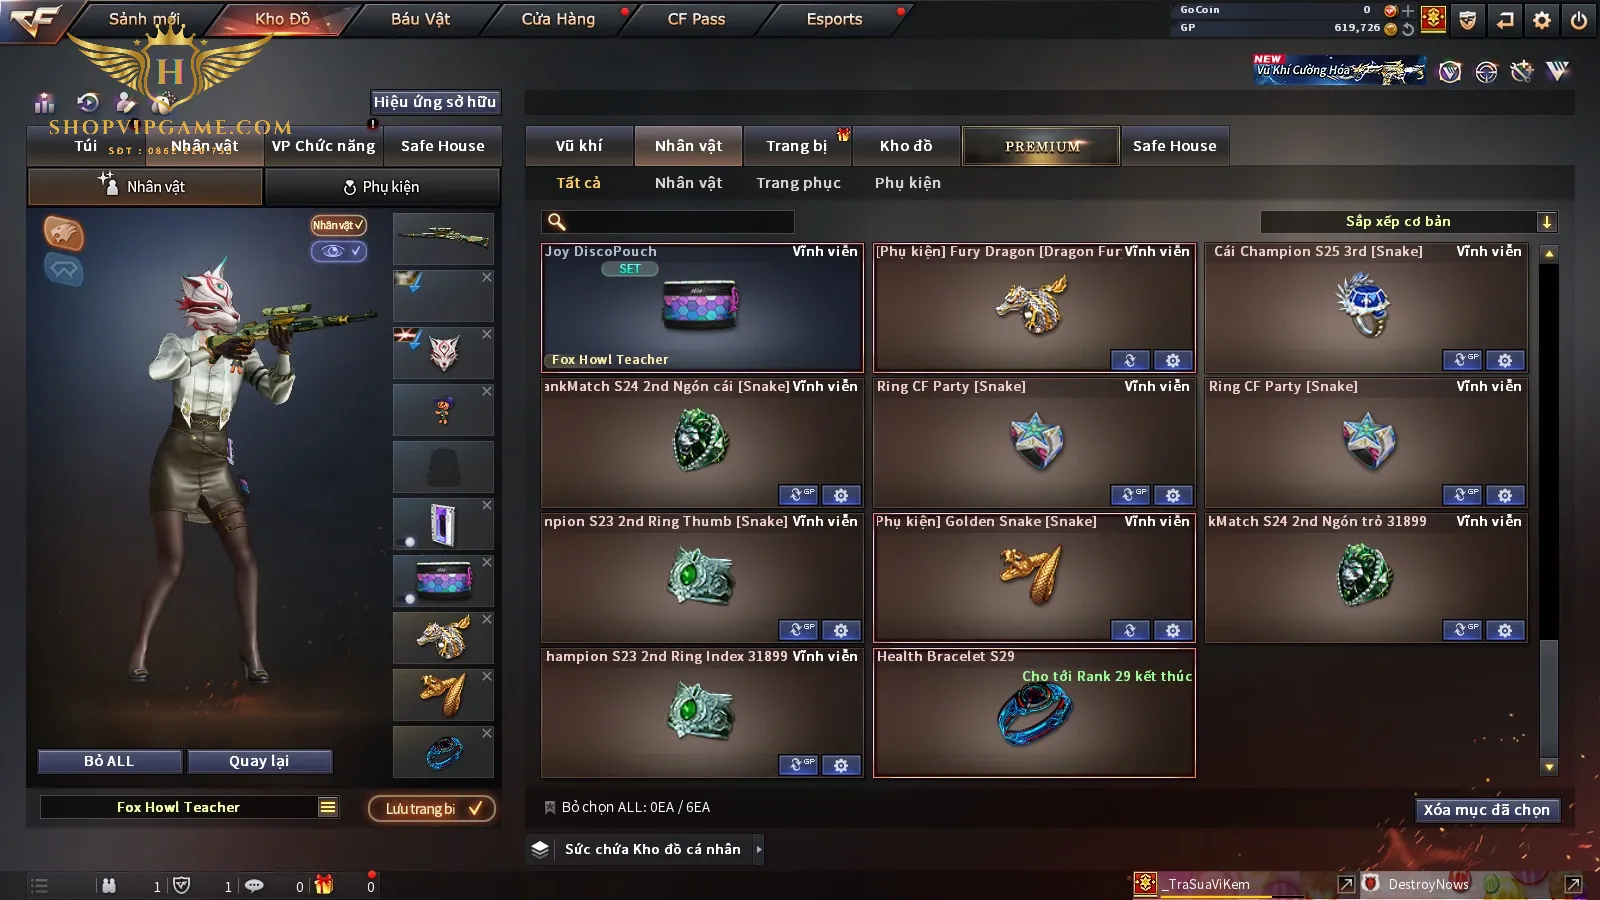Click the magnifier search icon in inventory
The image size is (1600, 900).
(557, 222)
